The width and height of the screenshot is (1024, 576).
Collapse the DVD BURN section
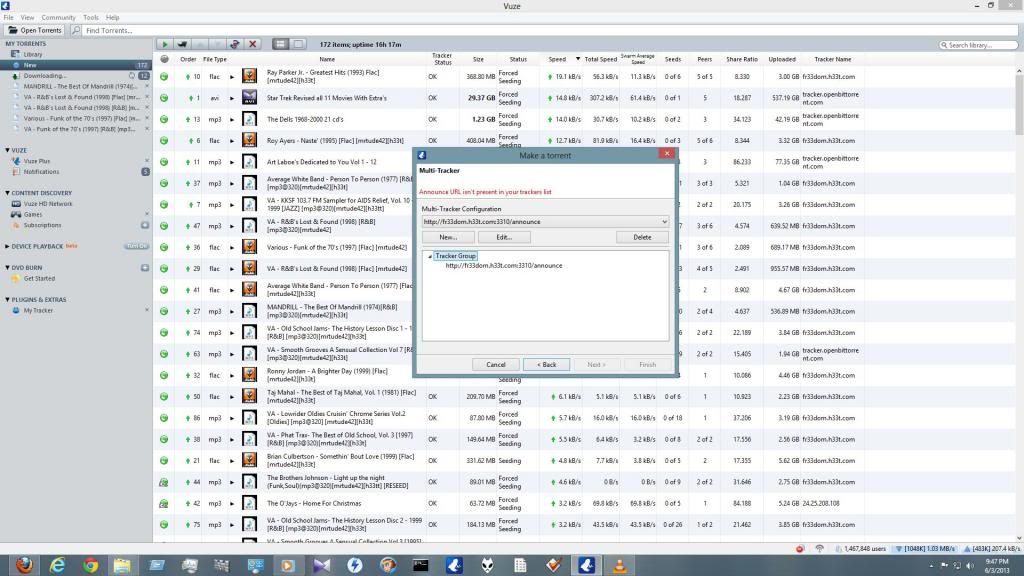[x=7, y=268]
